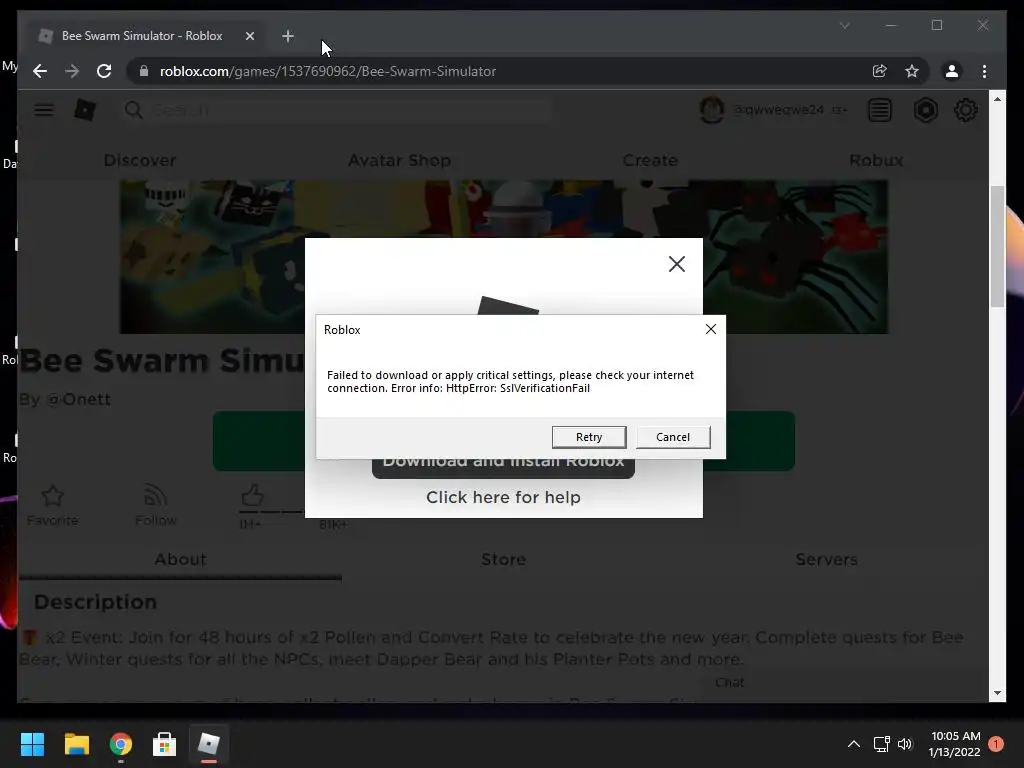View site lock info icon
The image size is (1024, 768).
pos(144,71)
